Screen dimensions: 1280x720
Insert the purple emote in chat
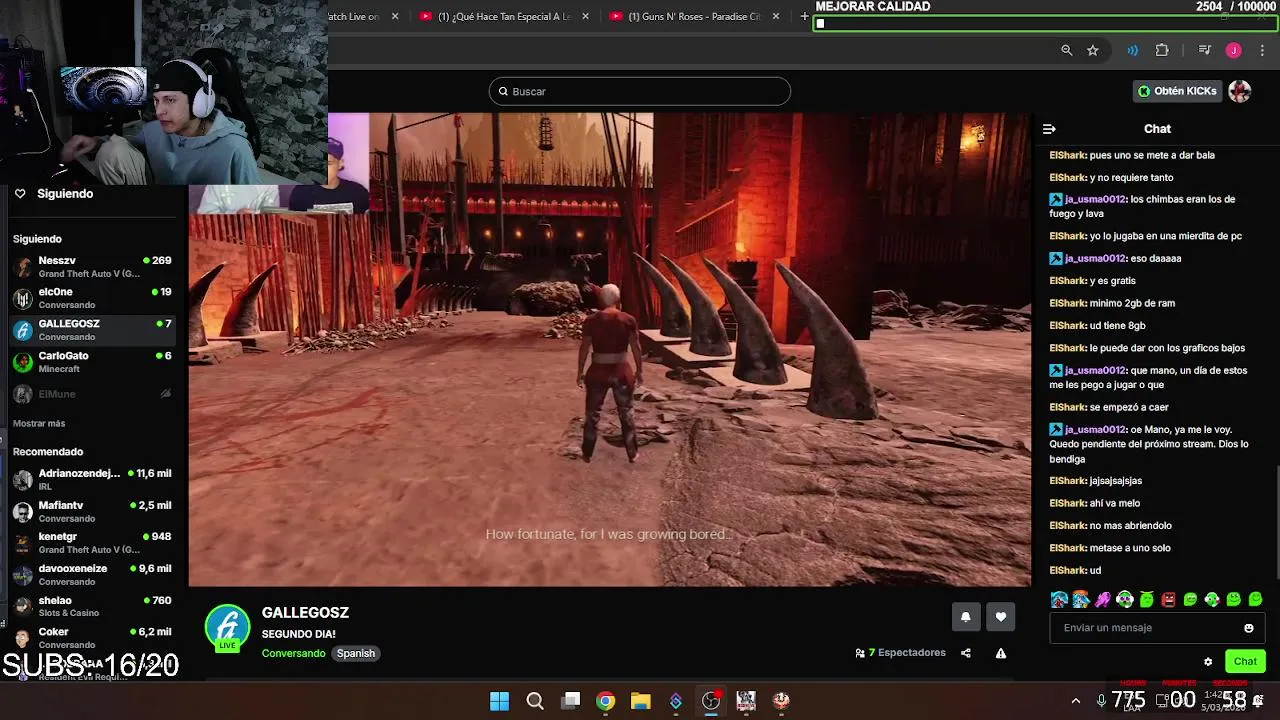click(x=1103, y=600)
